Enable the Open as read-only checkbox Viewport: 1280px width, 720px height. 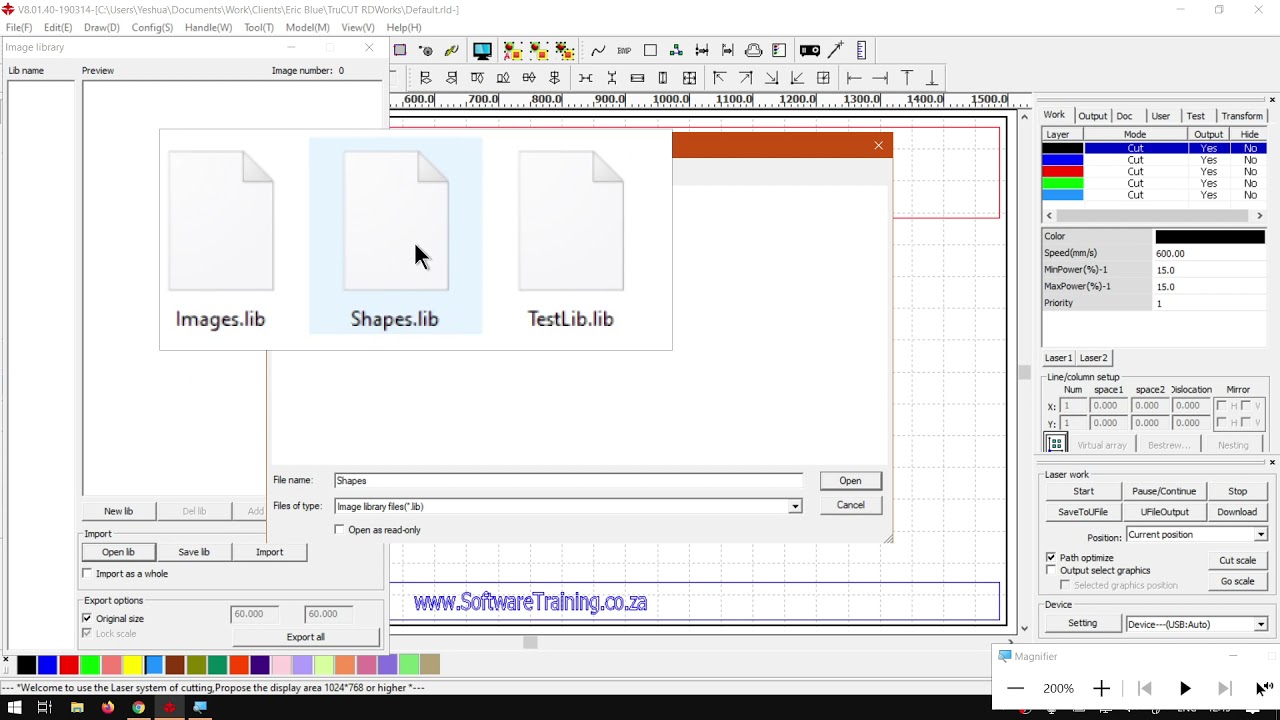340,530
